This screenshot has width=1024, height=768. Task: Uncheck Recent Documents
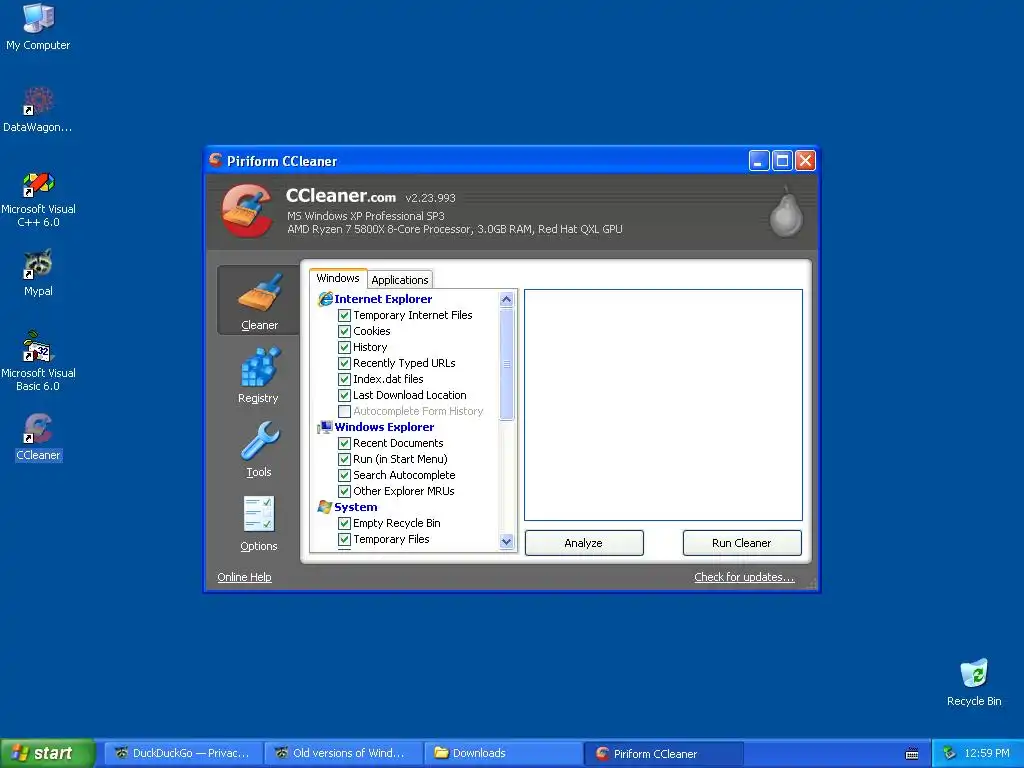point(344,443)
